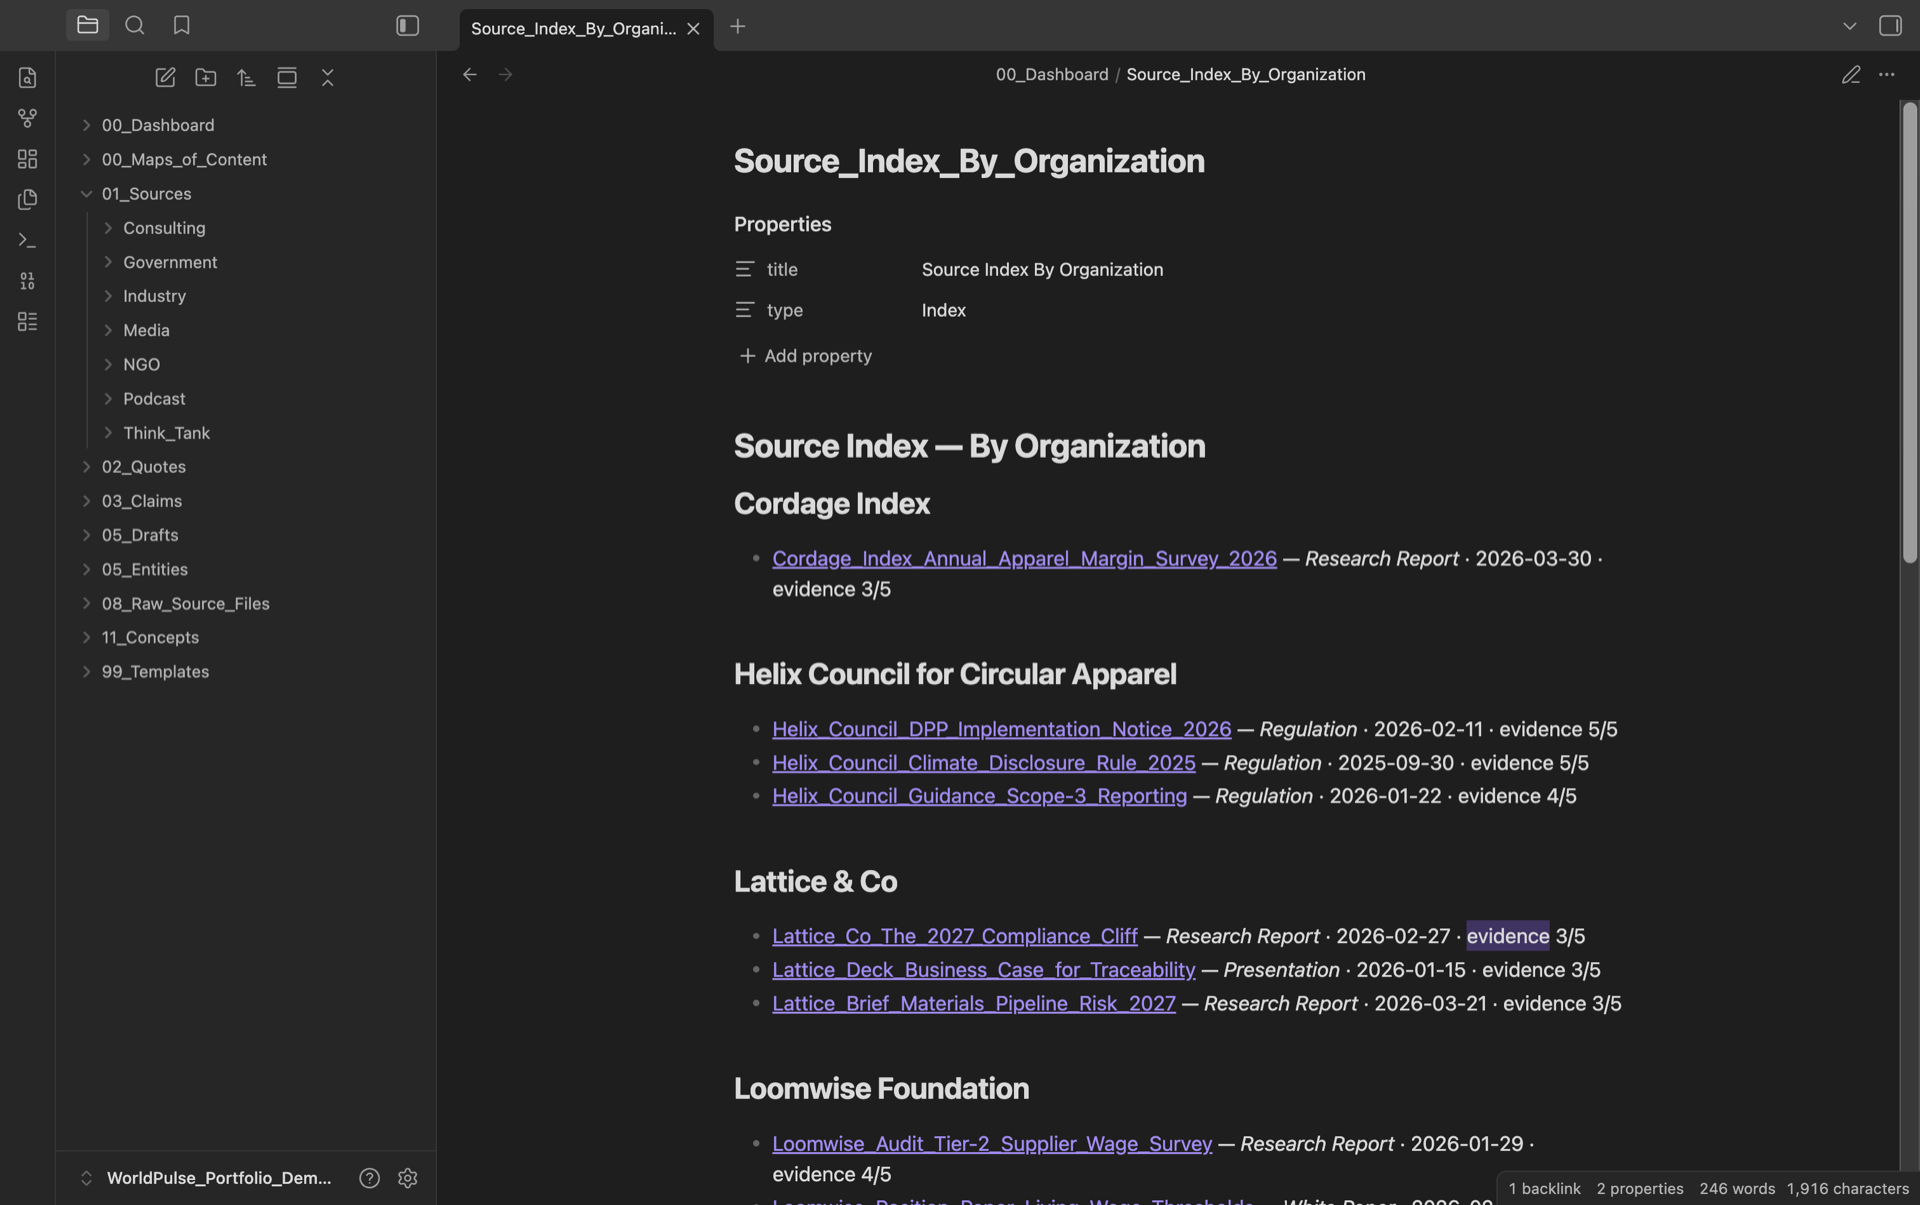Open Cordage_Index_Annual_Apparel_Margin_Survey_2026 link

pos(1024,559)
